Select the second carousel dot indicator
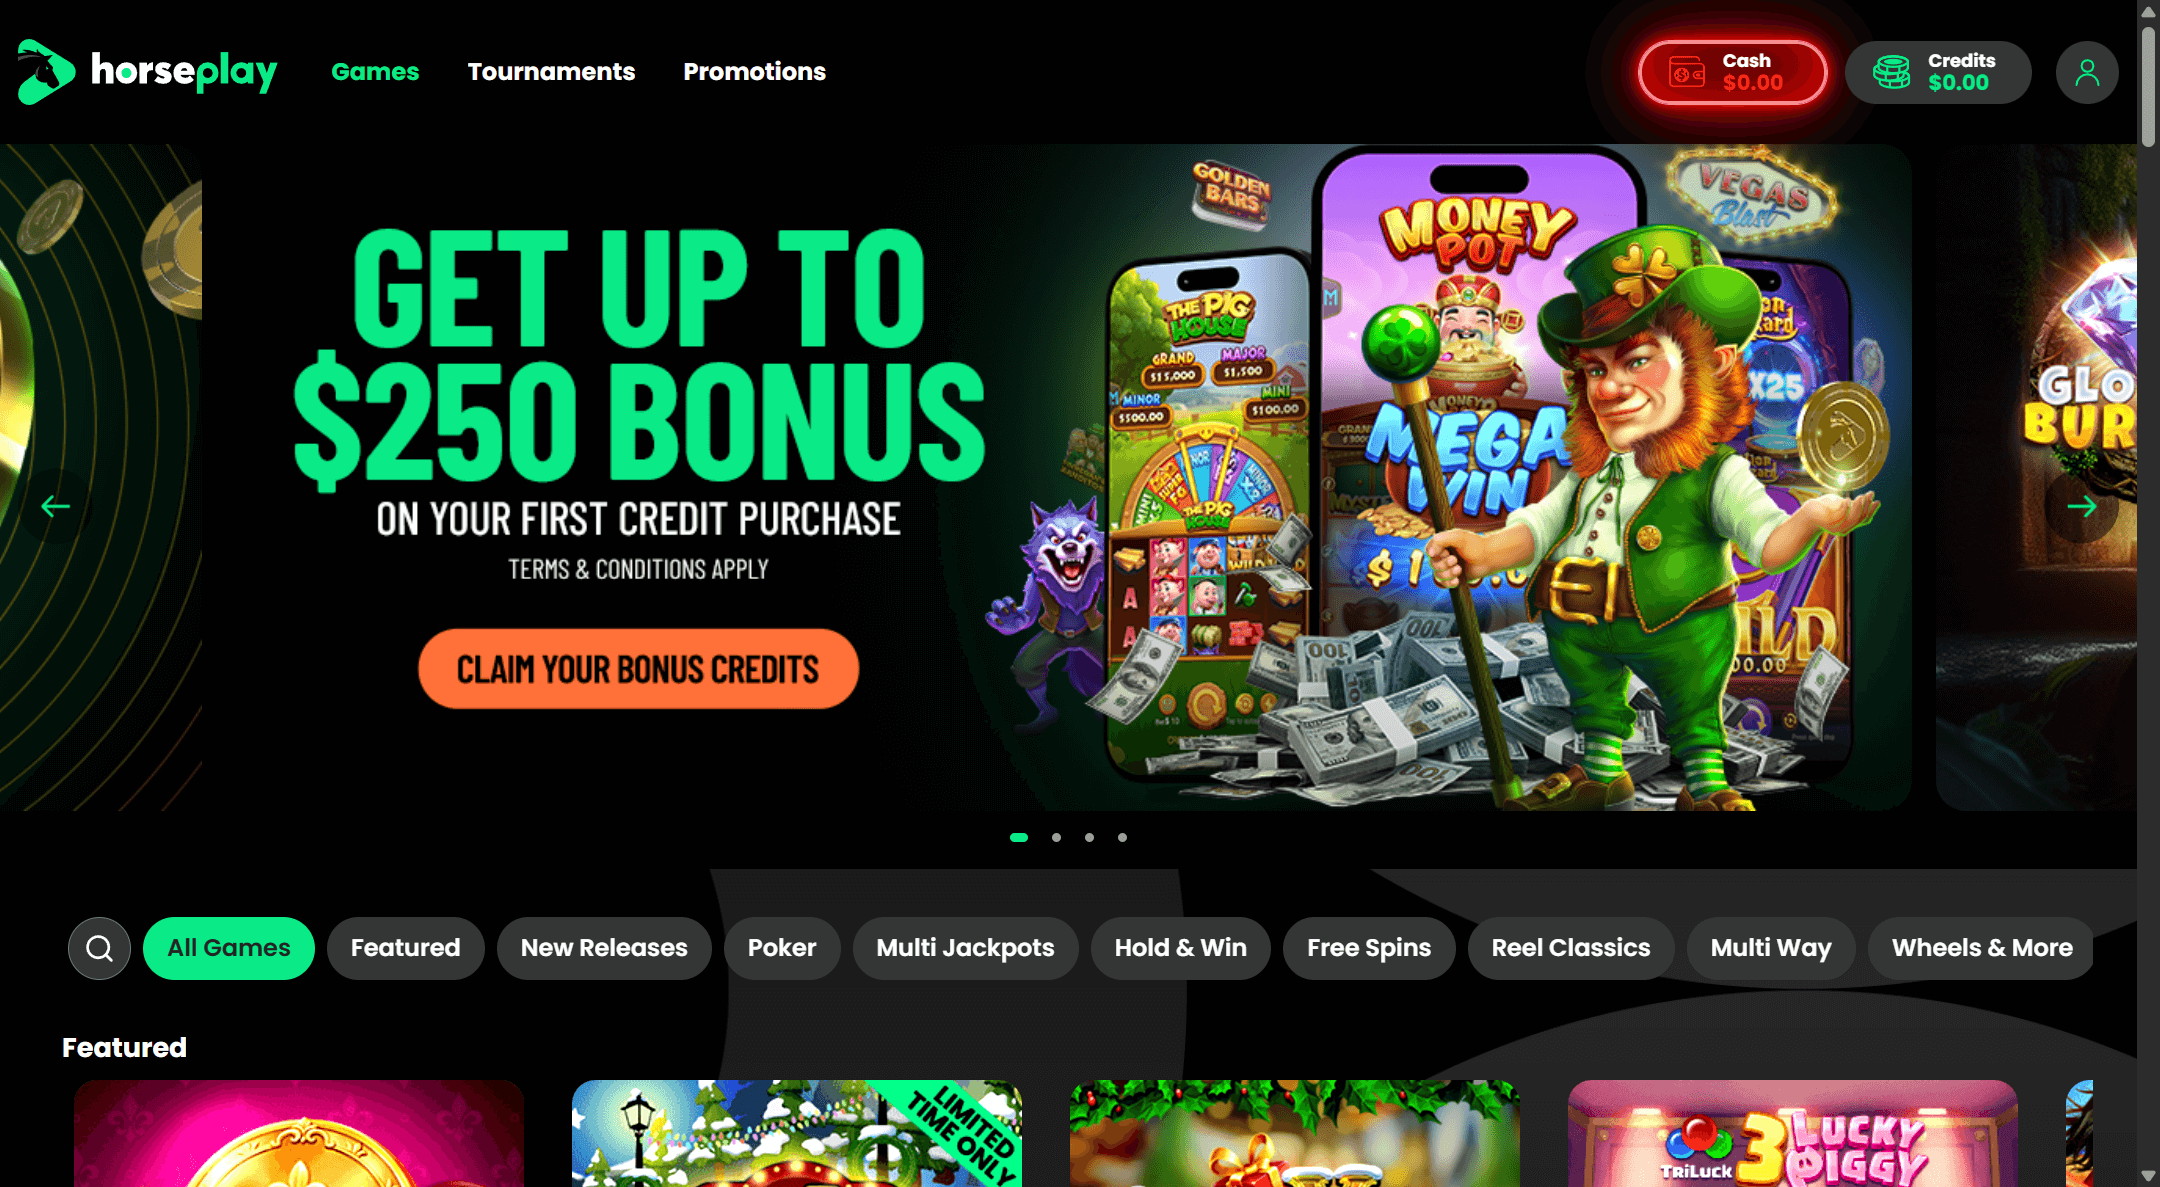This screenshot has height=1187, width=2160. pyautogui.click(x=1056, y=837)
